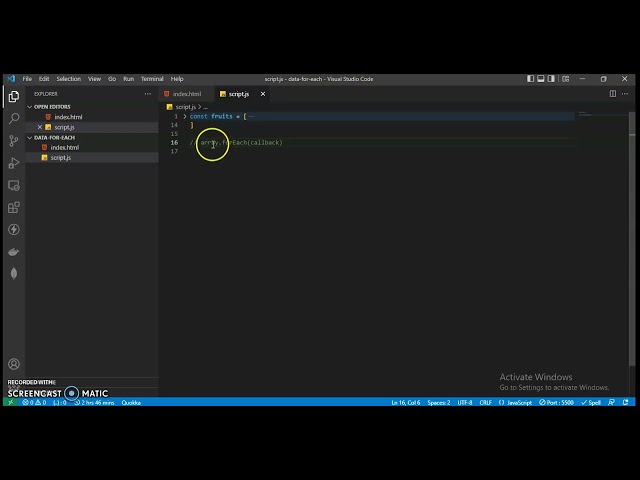Click the 2 hrs 46 mins time tracker
The width and height of the screenshot is (640, 480).
[x=94, y=402]
